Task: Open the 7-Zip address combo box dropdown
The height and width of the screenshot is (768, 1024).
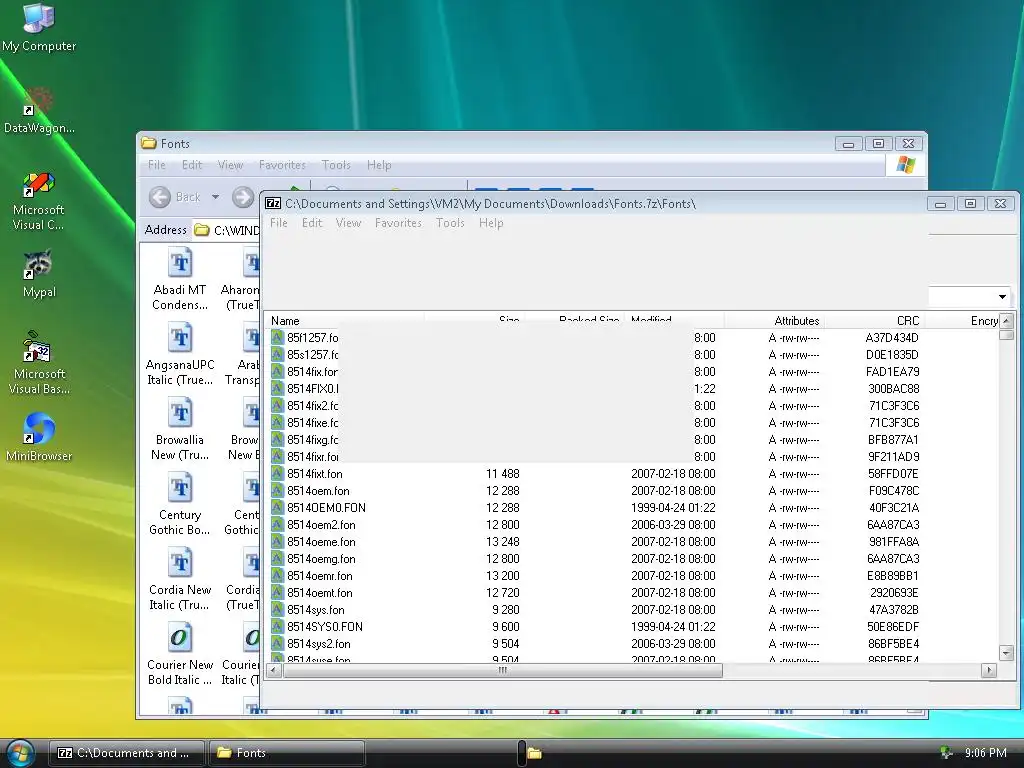Action: tap(1002, 296)
